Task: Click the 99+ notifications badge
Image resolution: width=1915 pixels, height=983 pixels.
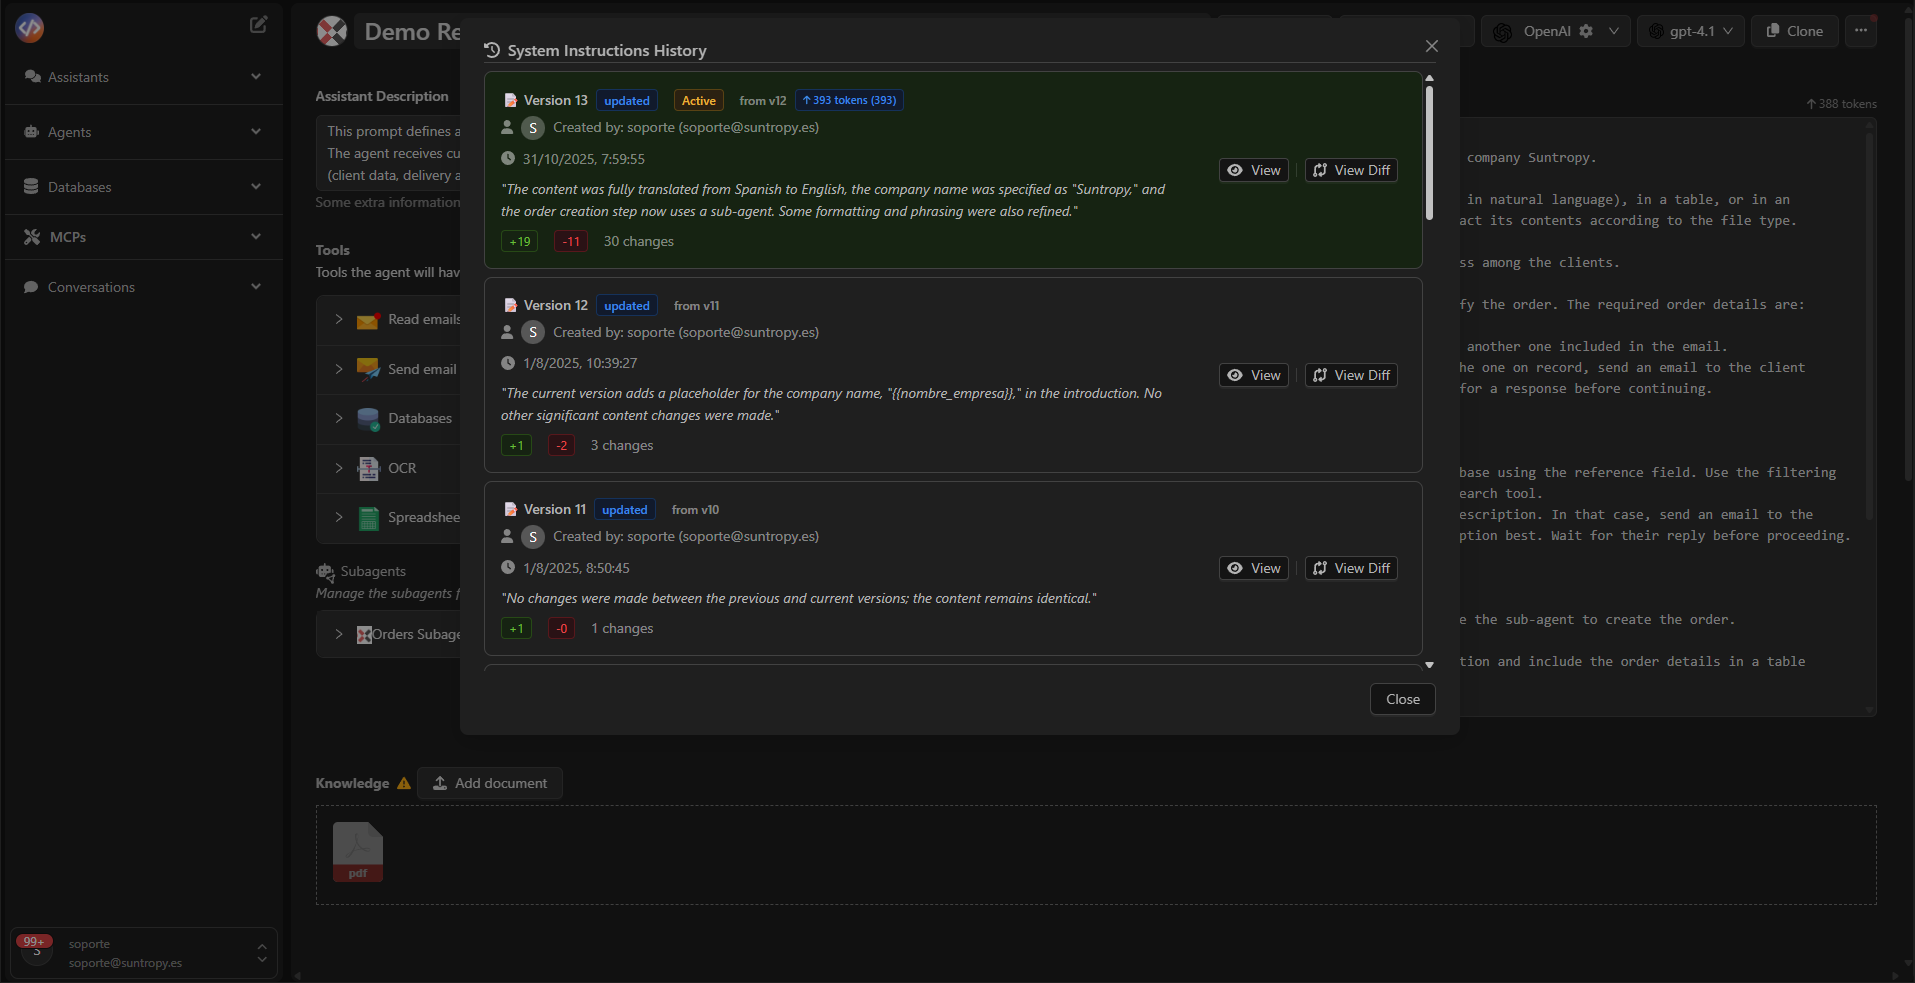Action: (34, 941)
